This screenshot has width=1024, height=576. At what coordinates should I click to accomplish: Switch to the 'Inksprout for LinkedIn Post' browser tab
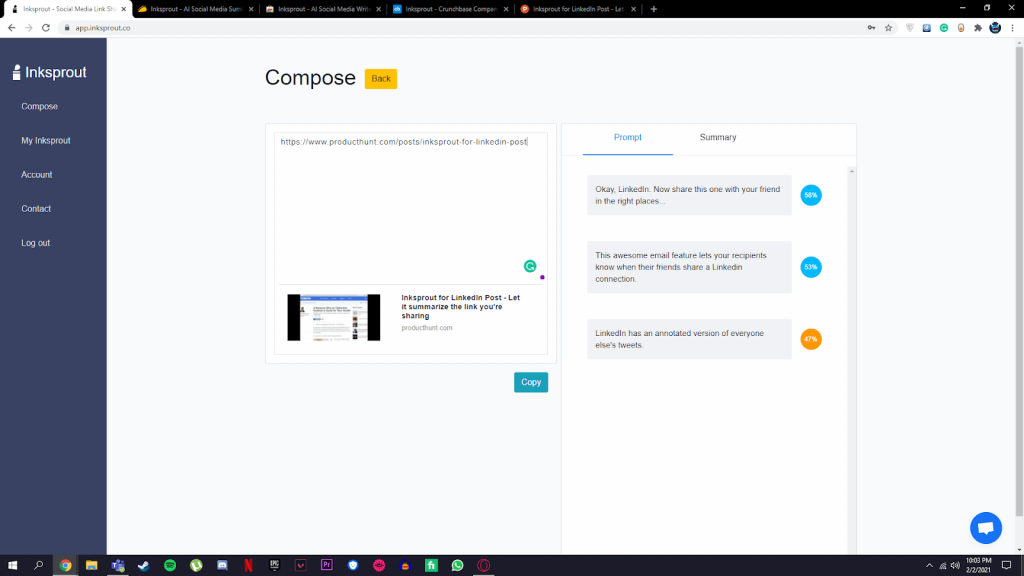click(x=577, y=9)
